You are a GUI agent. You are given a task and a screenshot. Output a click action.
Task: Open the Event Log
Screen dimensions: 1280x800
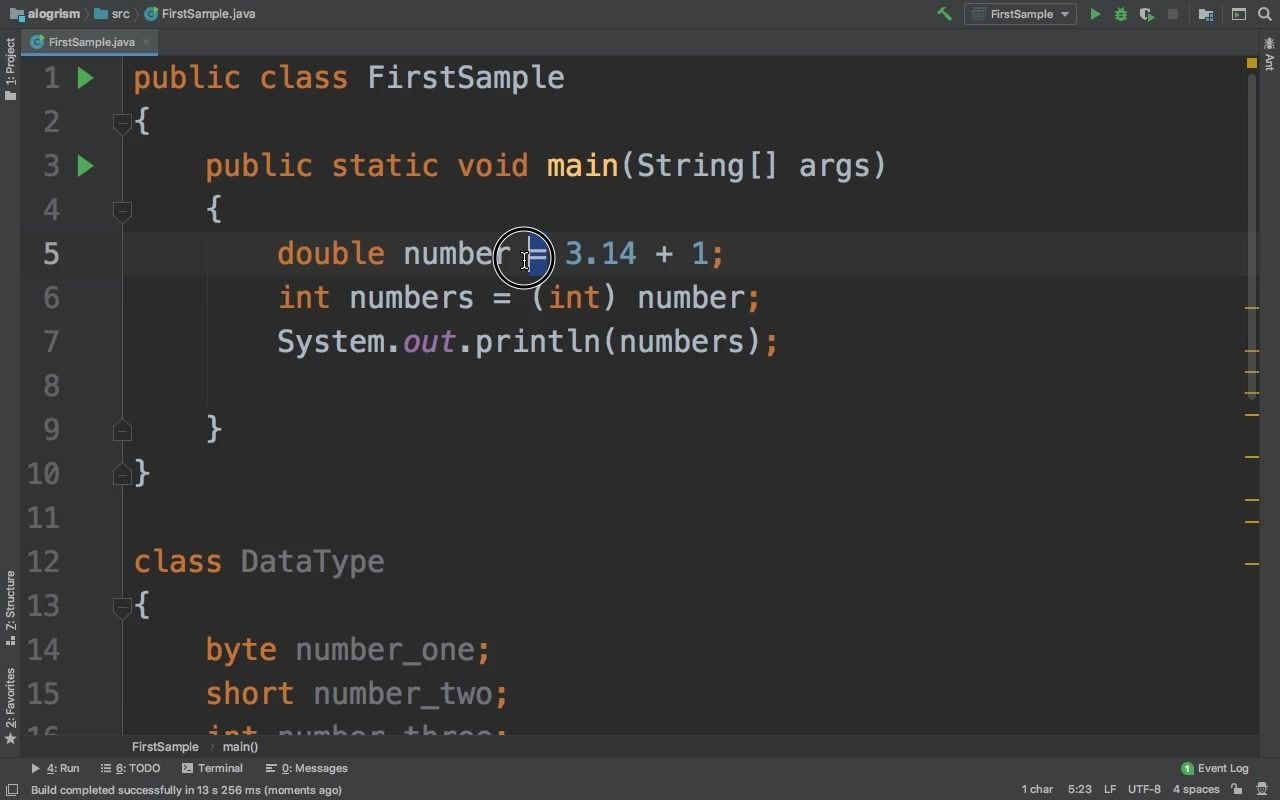(x=1215, y=768)
